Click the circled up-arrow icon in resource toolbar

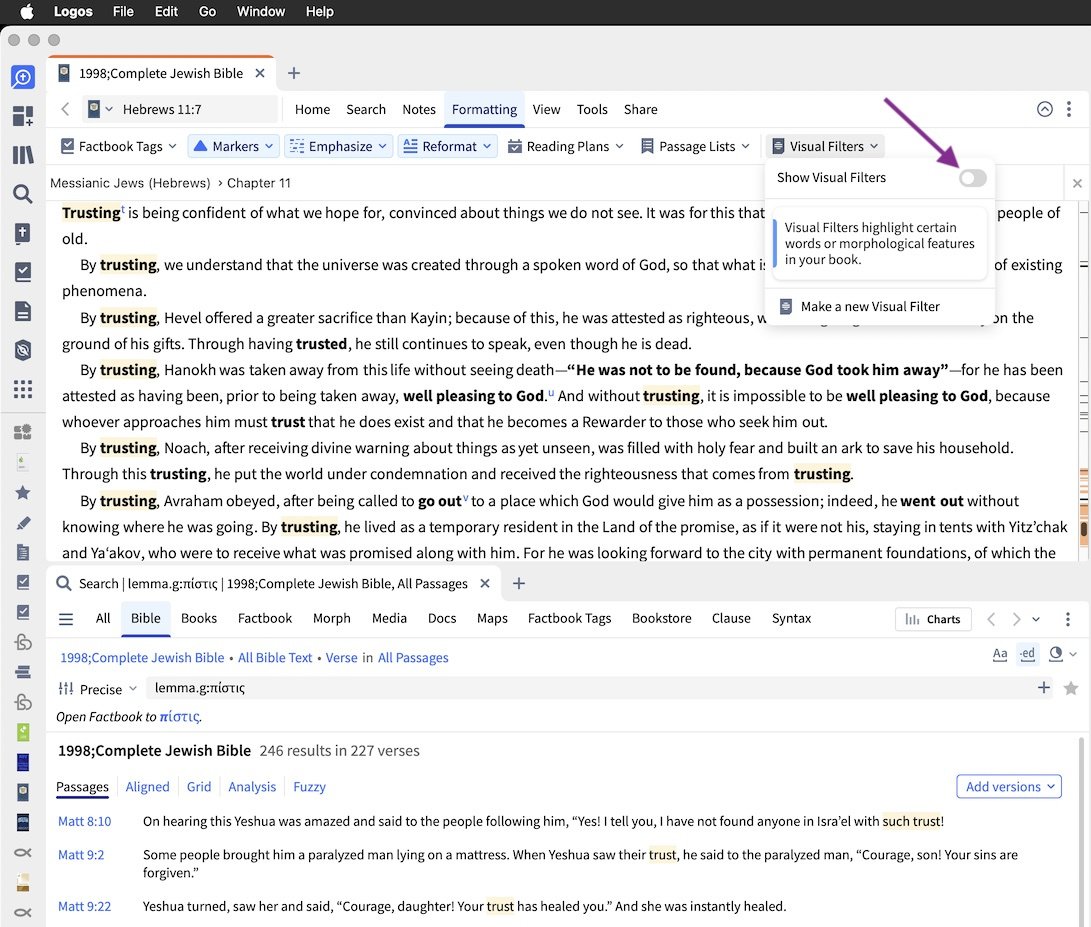[x=1044, y=109]
